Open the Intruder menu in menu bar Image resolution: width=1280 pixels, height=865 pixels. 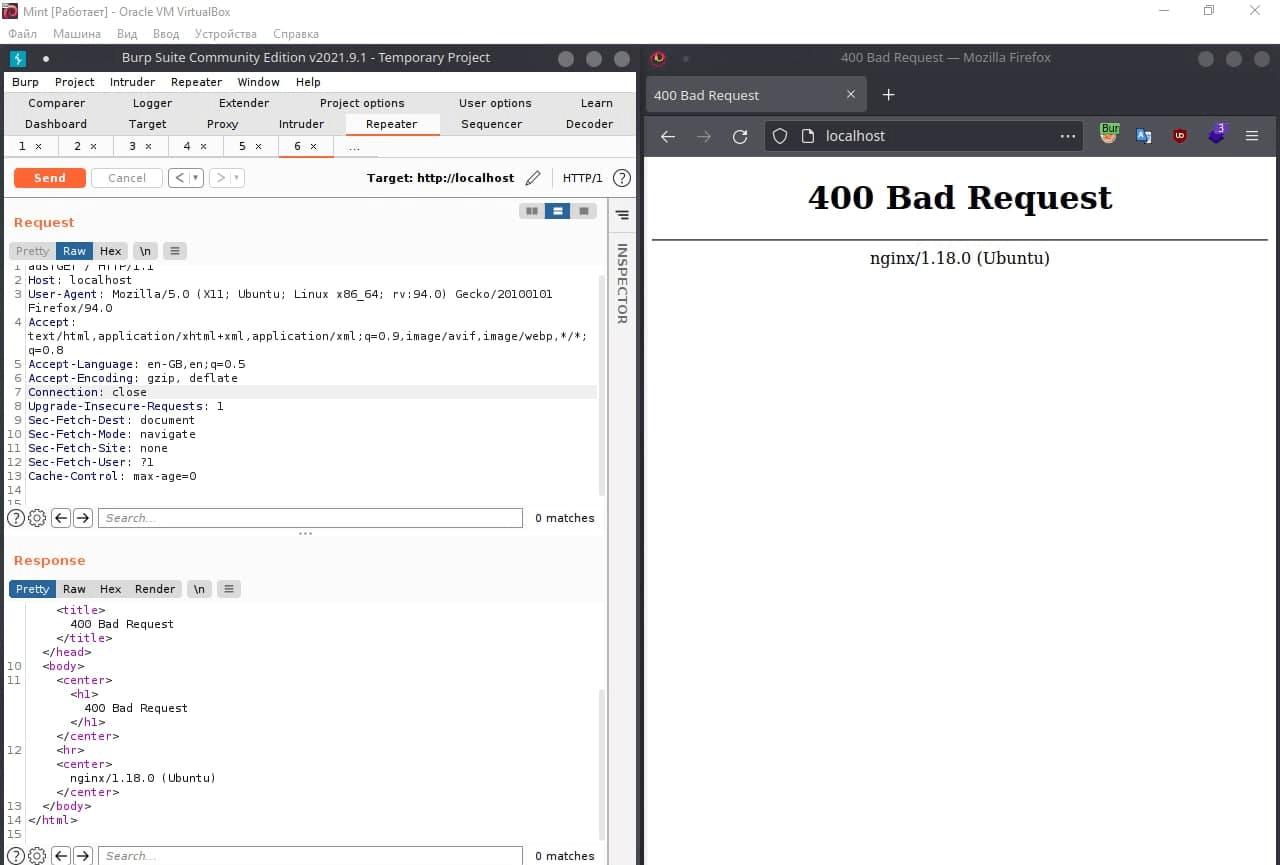pyautogui.click(x=132, y=82)
